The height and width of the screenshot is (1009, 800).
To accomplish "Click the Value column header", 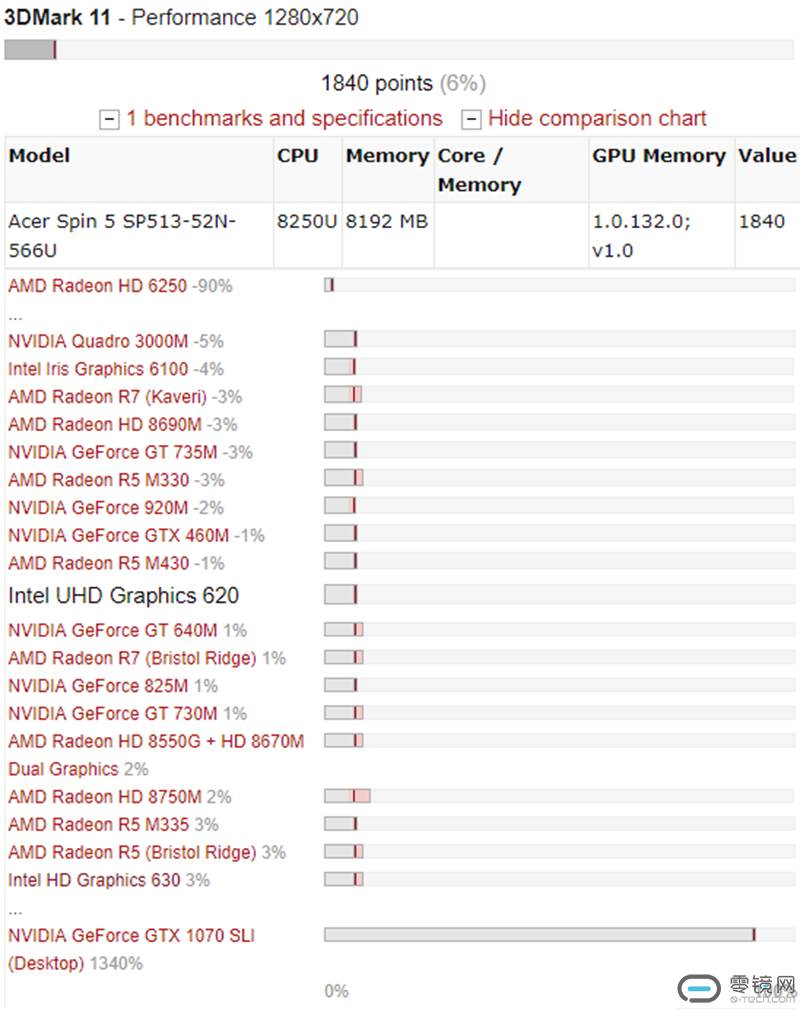I will (x=767, y=156).
